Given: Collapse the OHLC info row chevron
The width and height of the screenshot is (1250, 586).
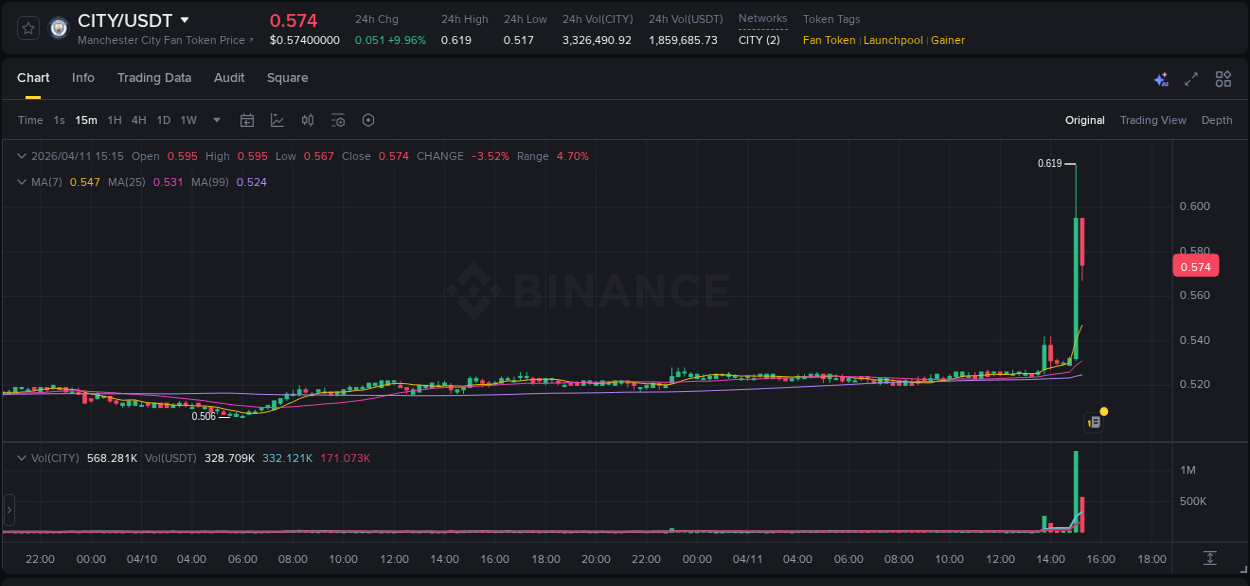Looking at the screenshot, I should point(22,156).
